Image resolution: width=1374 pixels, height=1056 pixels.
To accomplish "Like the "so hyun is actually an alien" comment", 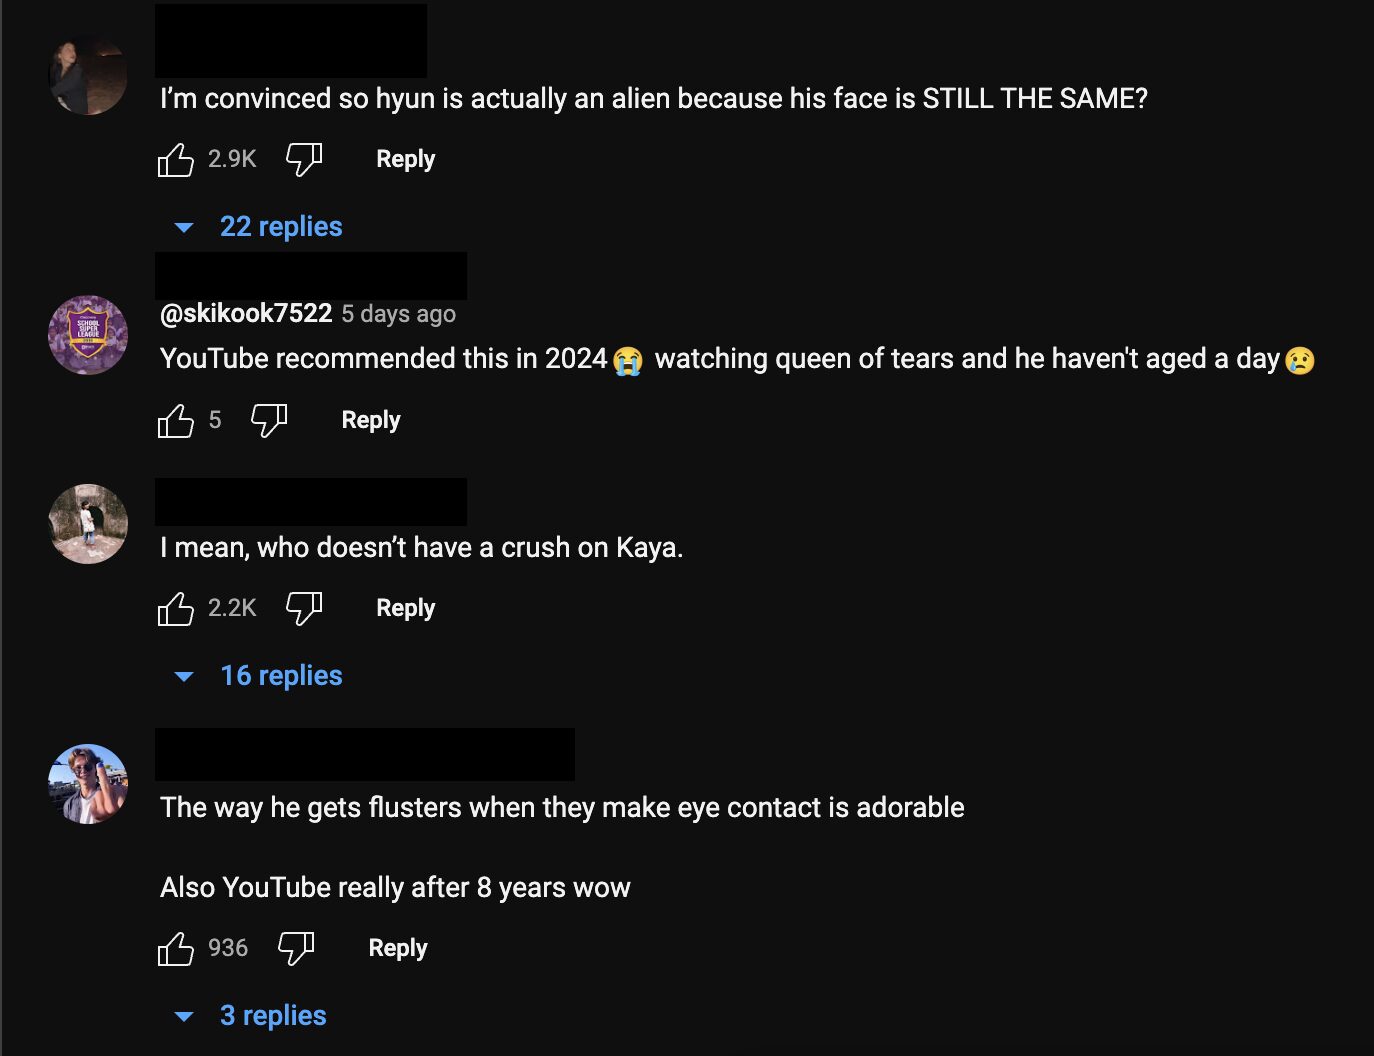I will [x=176, y=160].
